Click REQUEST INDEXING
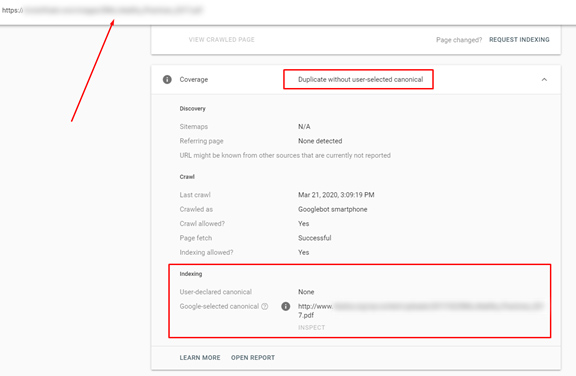Screen dimensions: 576x376 point(519,39)
